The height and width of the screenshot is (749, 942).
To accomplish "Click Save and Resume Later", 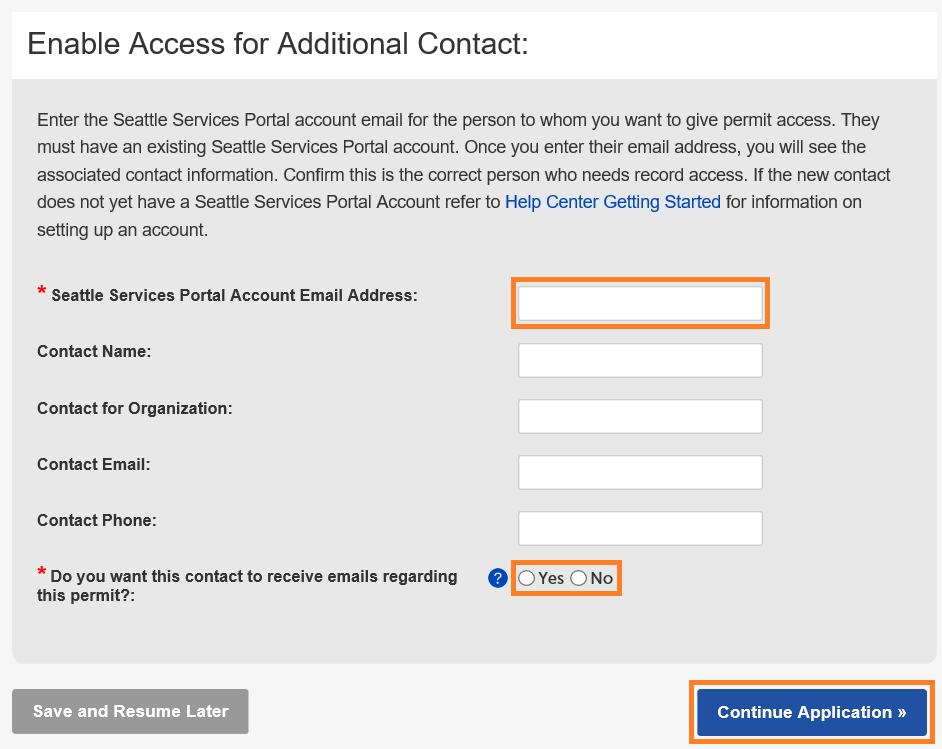I will tap(129, 711).
